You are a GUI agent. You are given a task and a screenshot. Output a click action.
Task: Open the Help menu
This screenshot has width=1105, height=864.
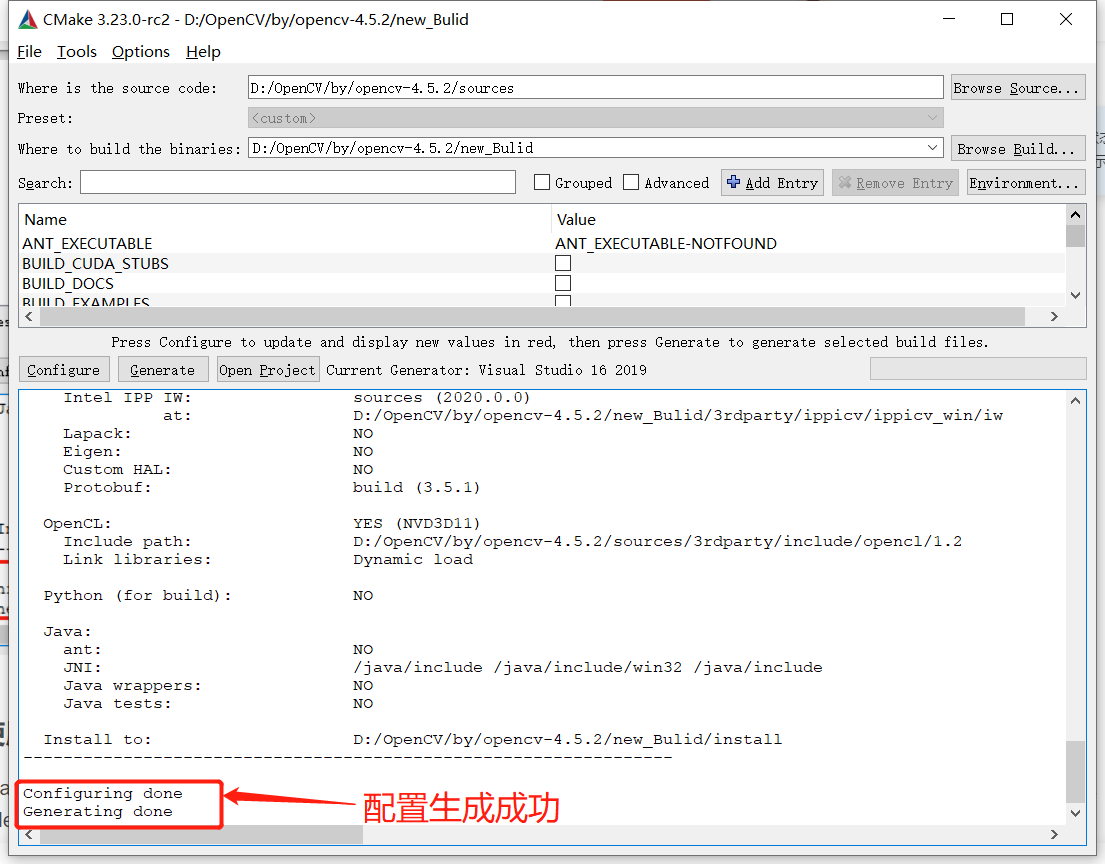203,51
